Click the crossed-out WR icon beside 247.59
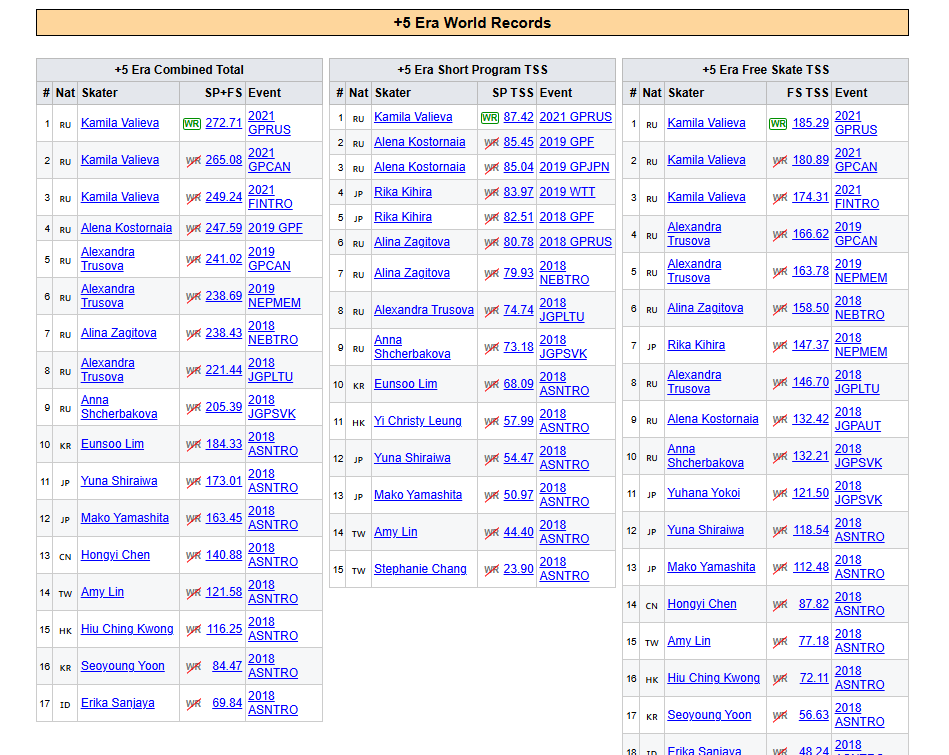This screenshot has width=949, height=755. coord(193,228)
